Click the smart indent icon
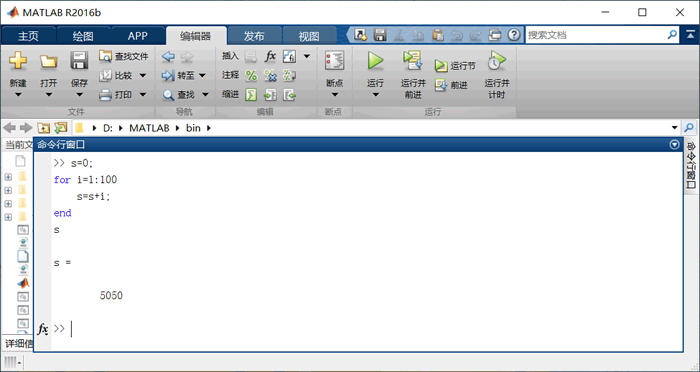The image size is (700, 372). point(251,95)
